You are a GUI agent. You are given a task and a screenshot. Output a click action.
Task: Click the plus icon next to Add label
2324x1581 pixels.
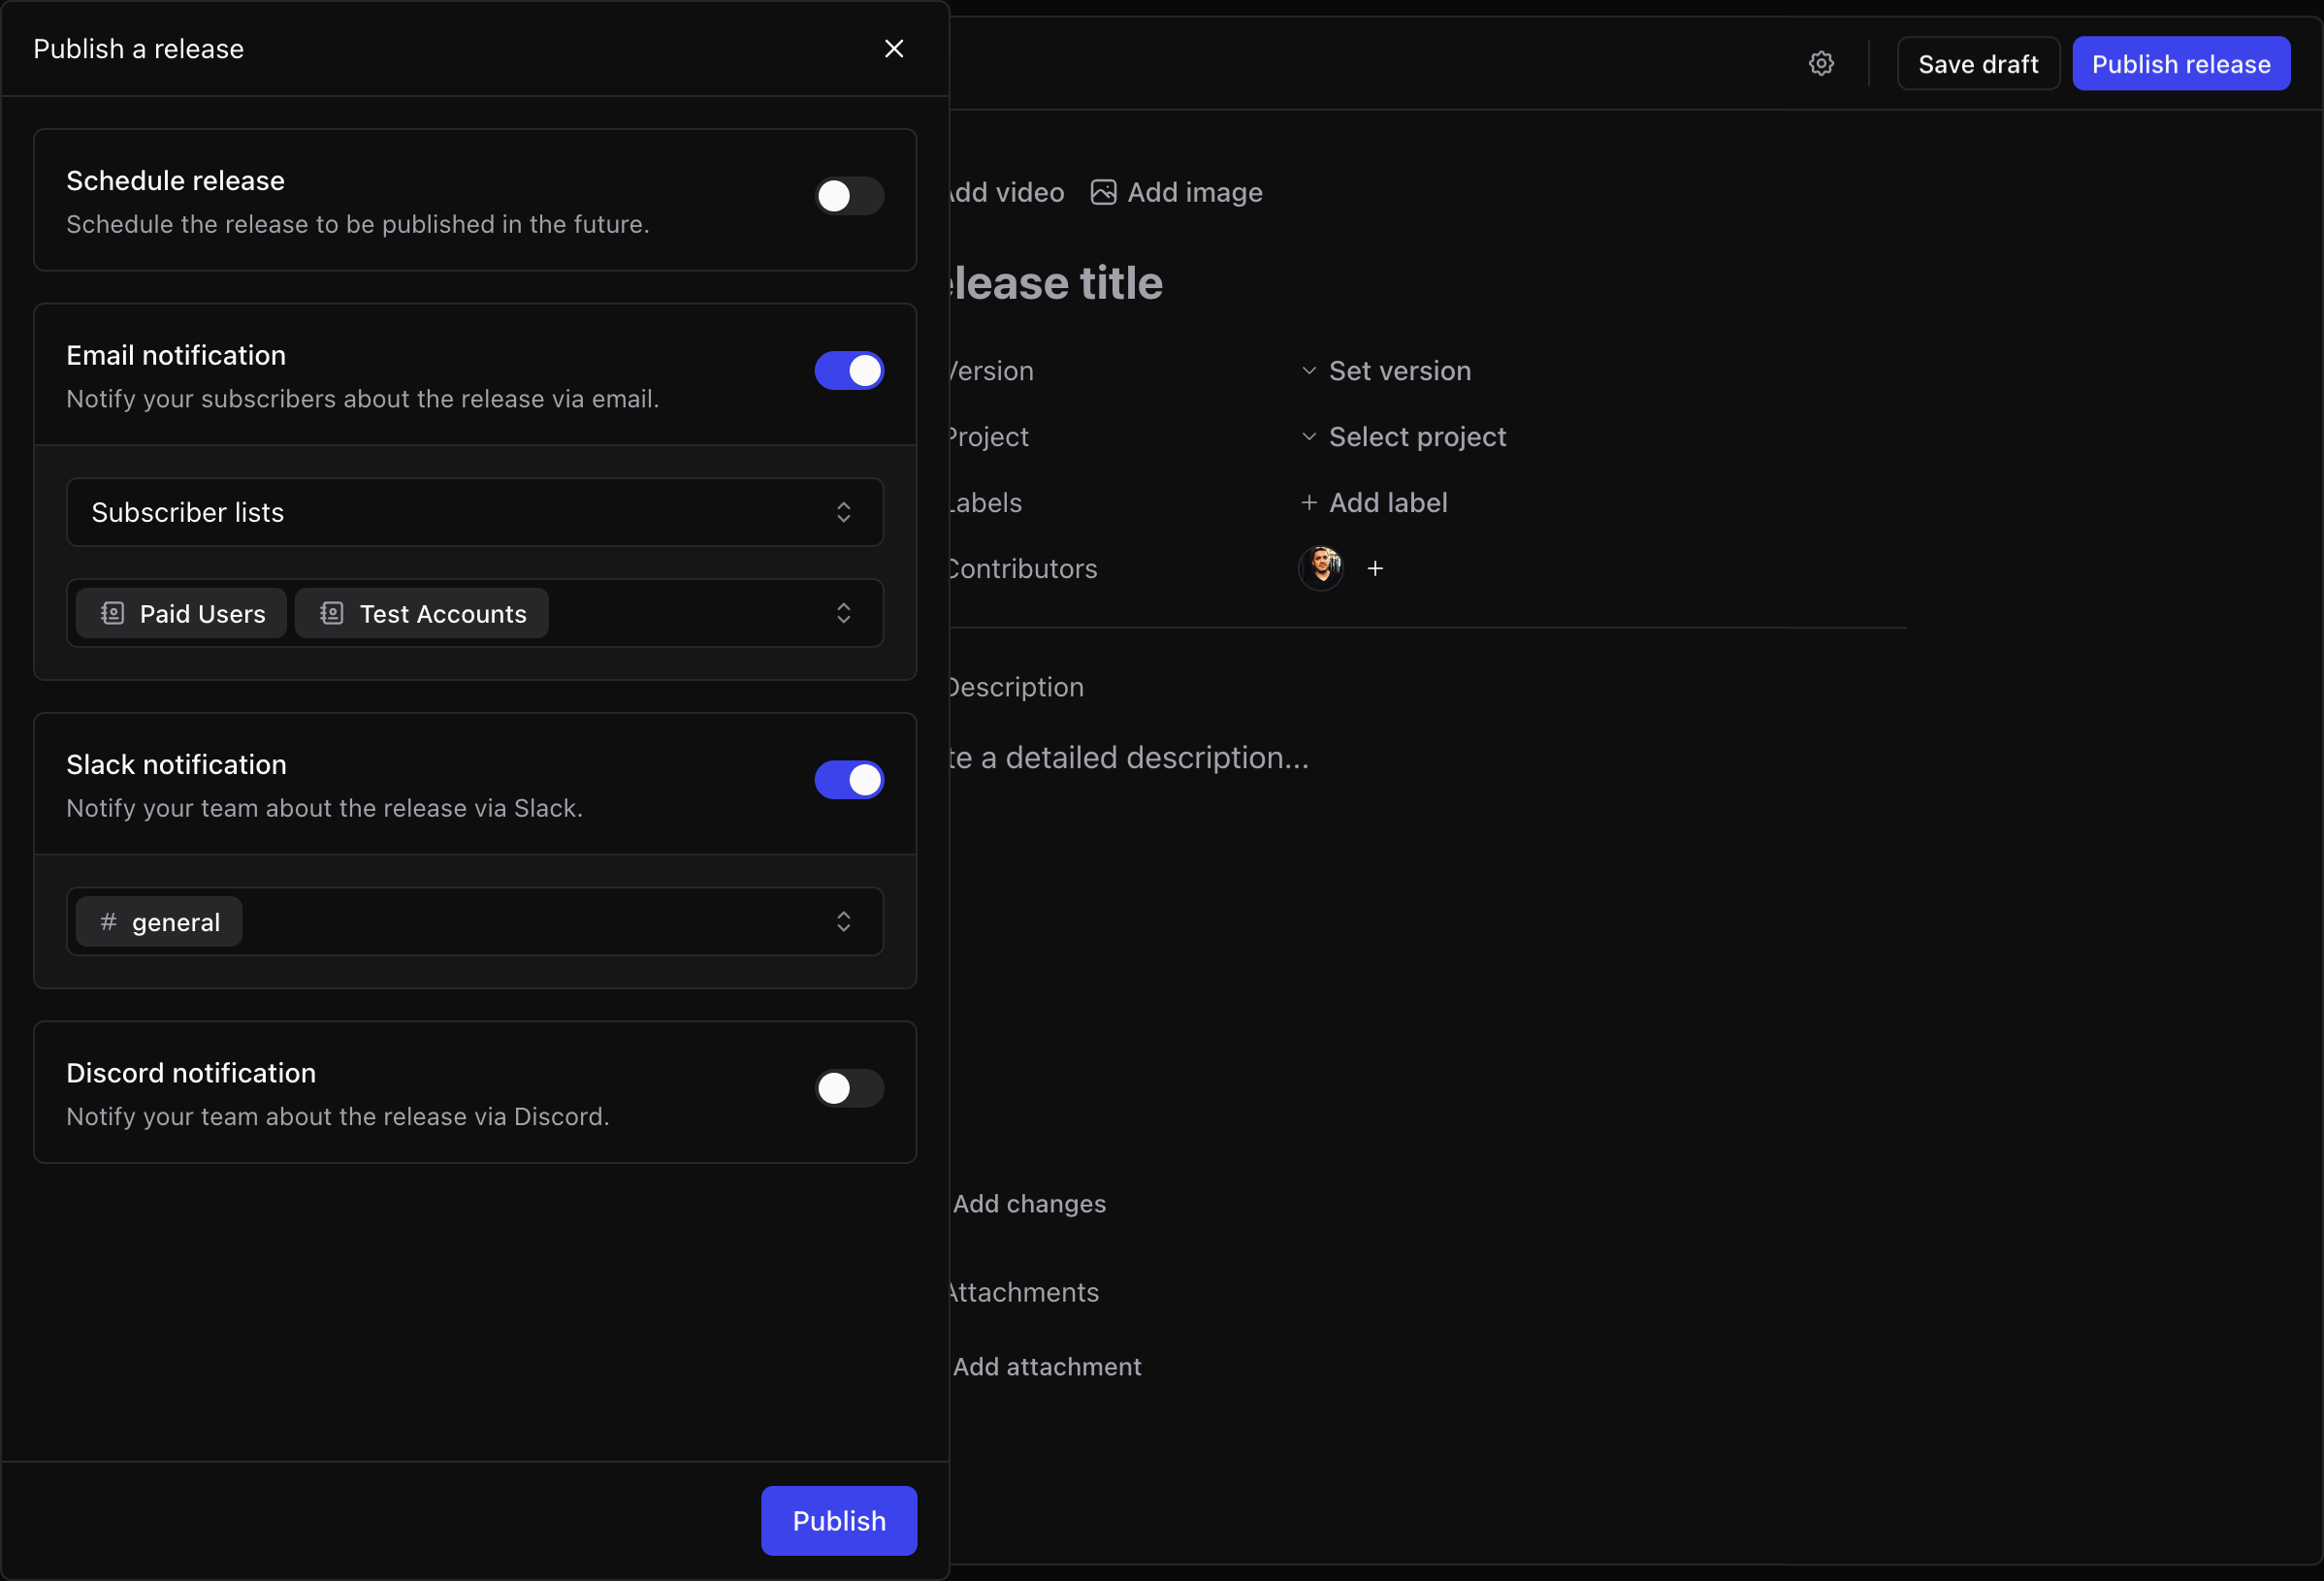pyautogui.click(x=1309, y=502)
